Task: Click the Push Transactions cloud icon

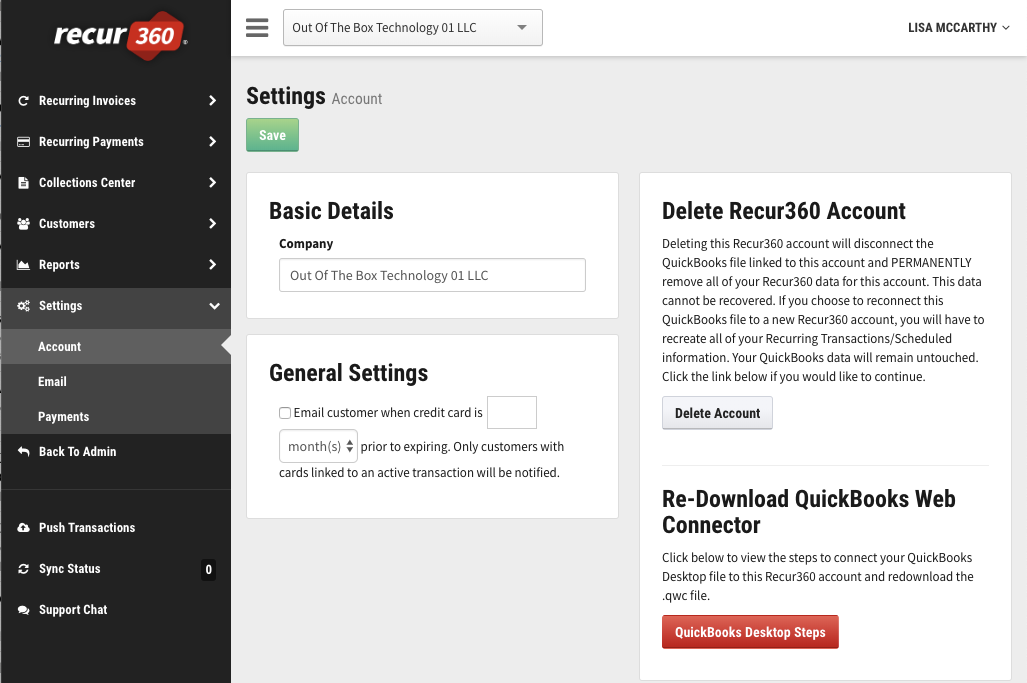Action: (x=24, y=528)
